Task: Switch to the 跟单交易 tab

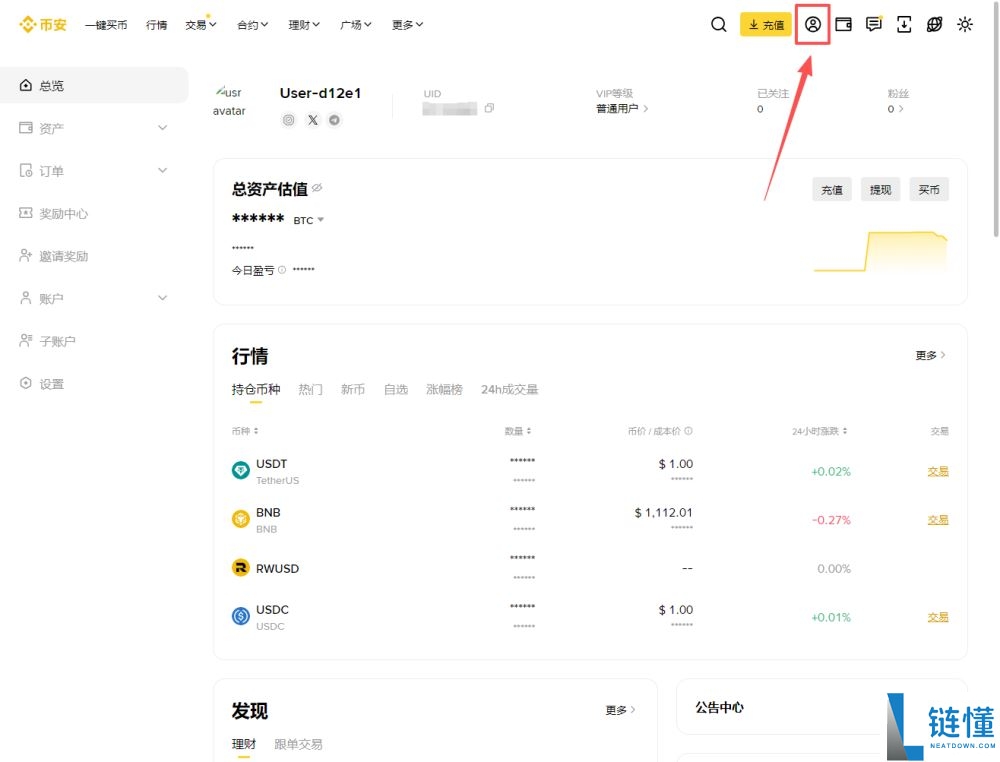Action: 298,744
